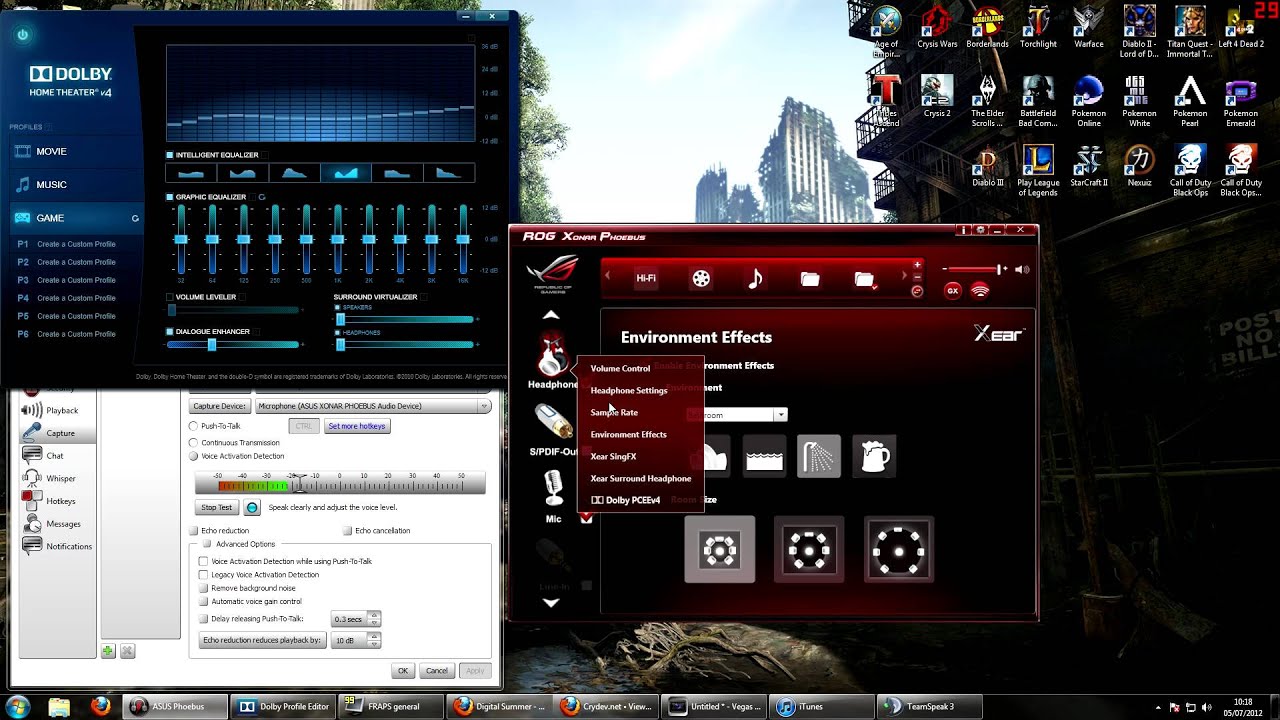Collapse device list with the up arrow
This screenshot has width=1280, height=720.
(x=551, y=315)
